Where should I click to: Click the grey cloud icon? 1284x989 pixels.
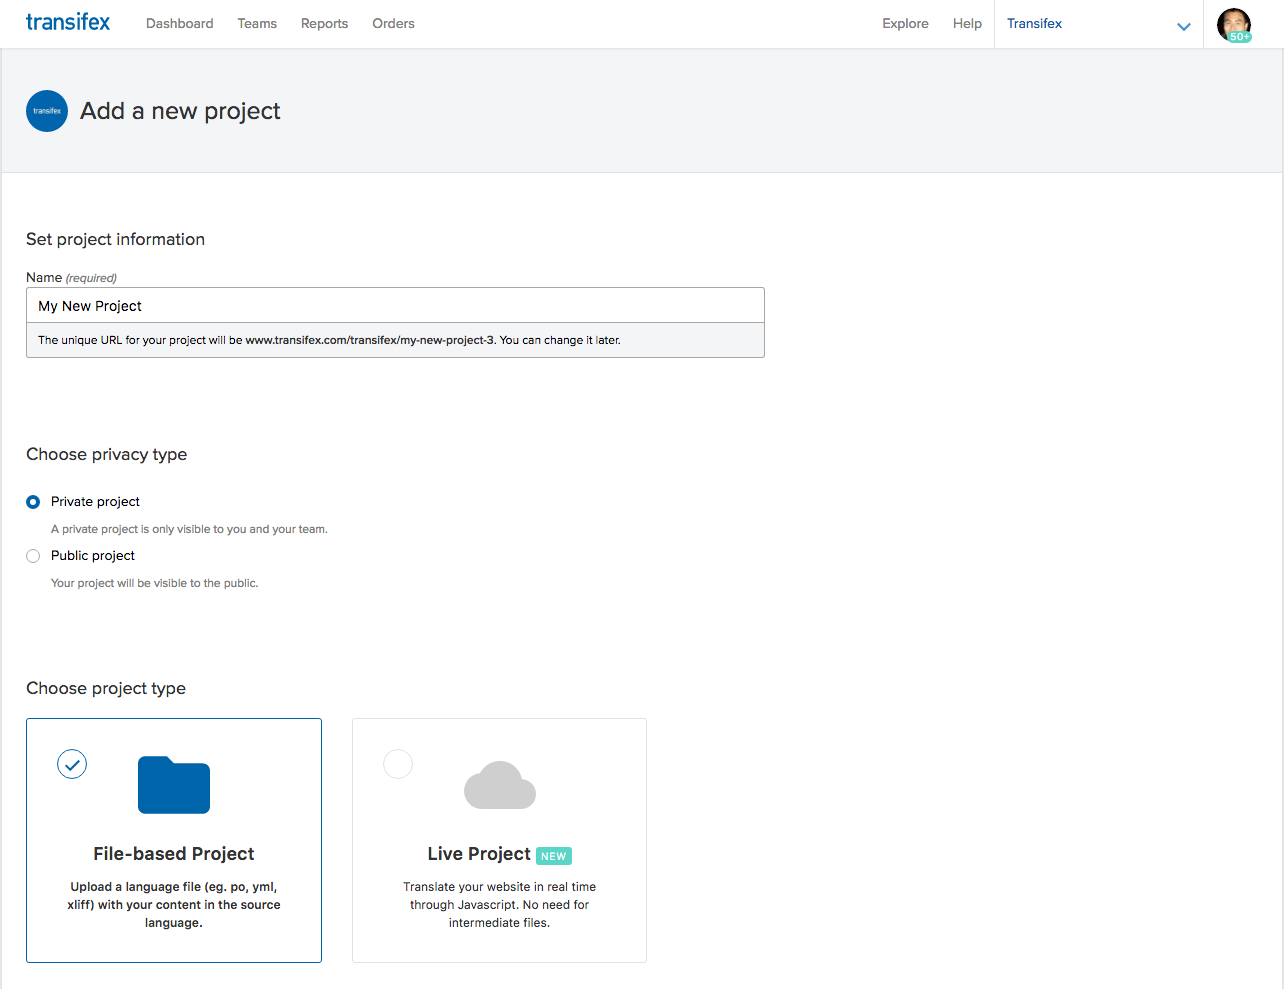point(500,785)
